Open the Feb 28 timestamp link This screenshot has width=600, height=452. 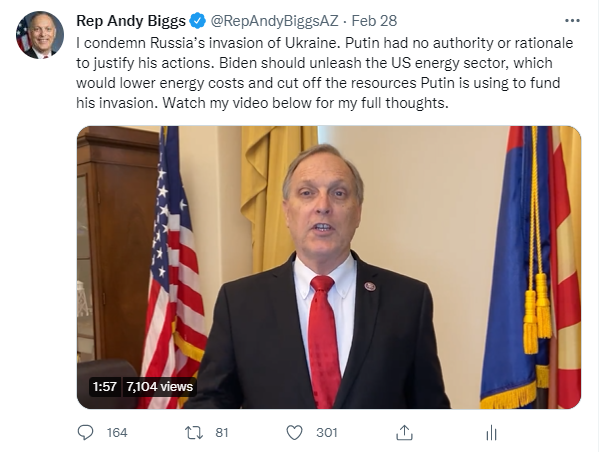click(374, 21)
